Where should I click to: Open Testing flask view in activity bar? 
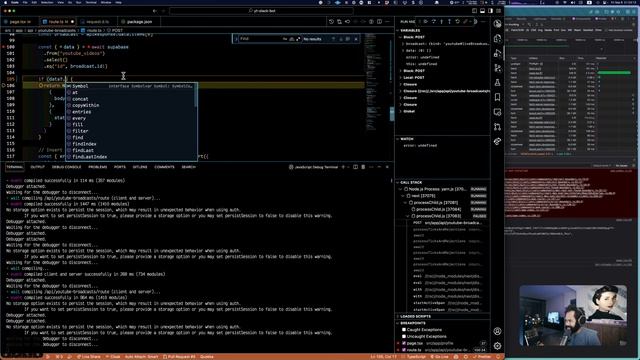click(497, 82)
